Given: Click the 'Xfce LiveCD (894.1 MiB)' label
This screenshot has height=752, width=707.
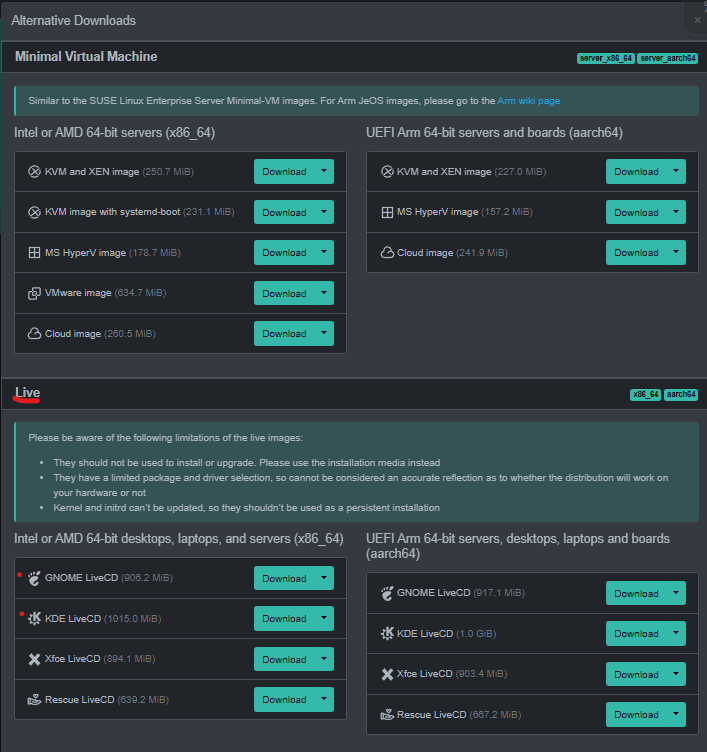Looking at the screenshot, I should pyautogui.click(x=100, y=659).
